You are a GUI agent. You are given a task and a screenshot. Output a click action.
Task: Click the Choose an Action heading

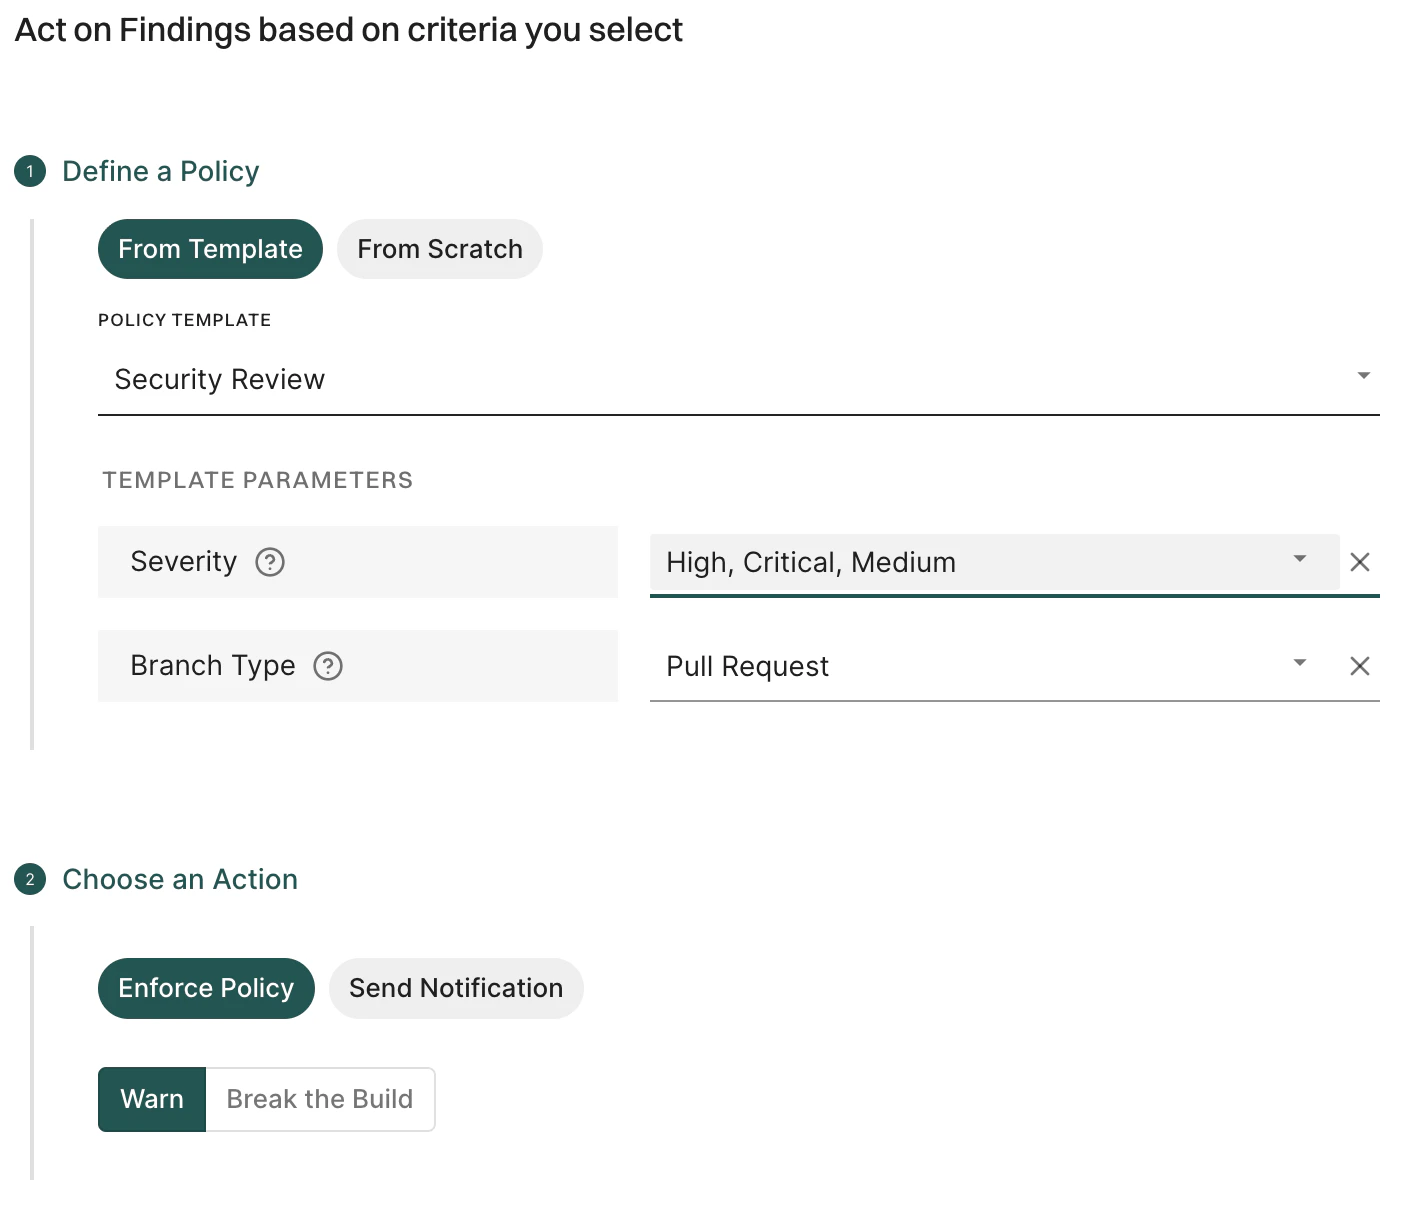[x=180, y=879]
